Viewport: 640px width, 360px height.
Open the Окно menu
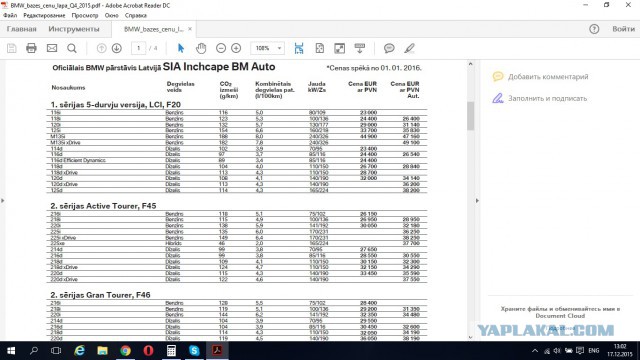[x=111, y=16]
